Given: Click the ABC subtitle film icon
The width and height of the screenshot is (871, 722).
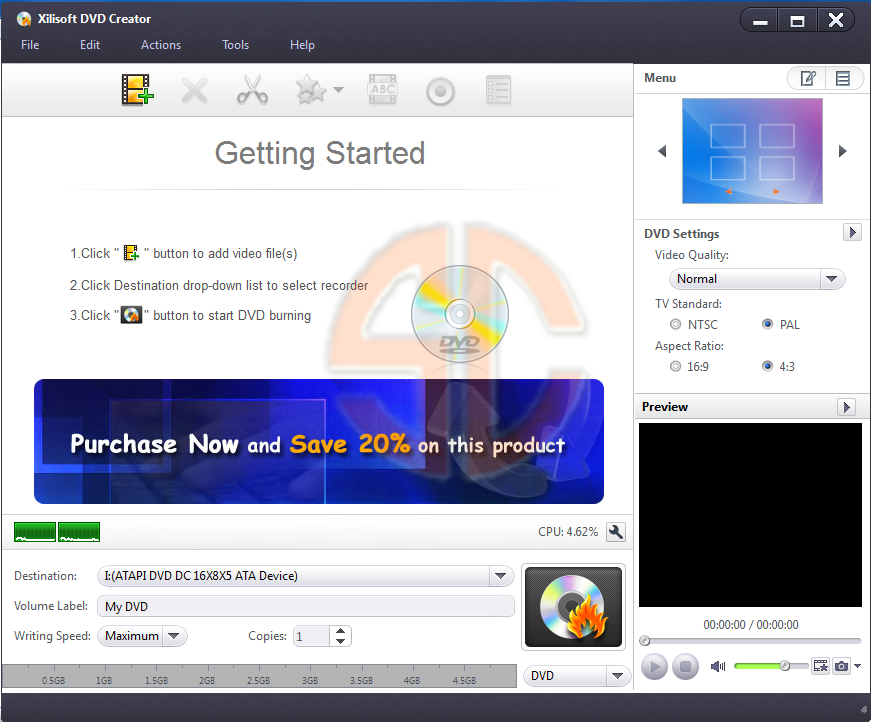Looking at the screenshot, I should click(382, 89).
